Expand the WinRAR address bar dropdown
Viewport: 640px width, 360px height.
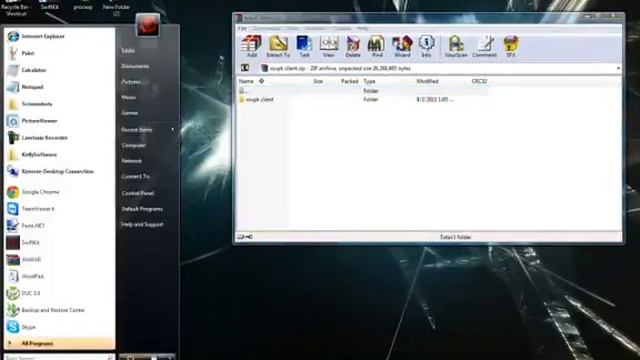618,69
